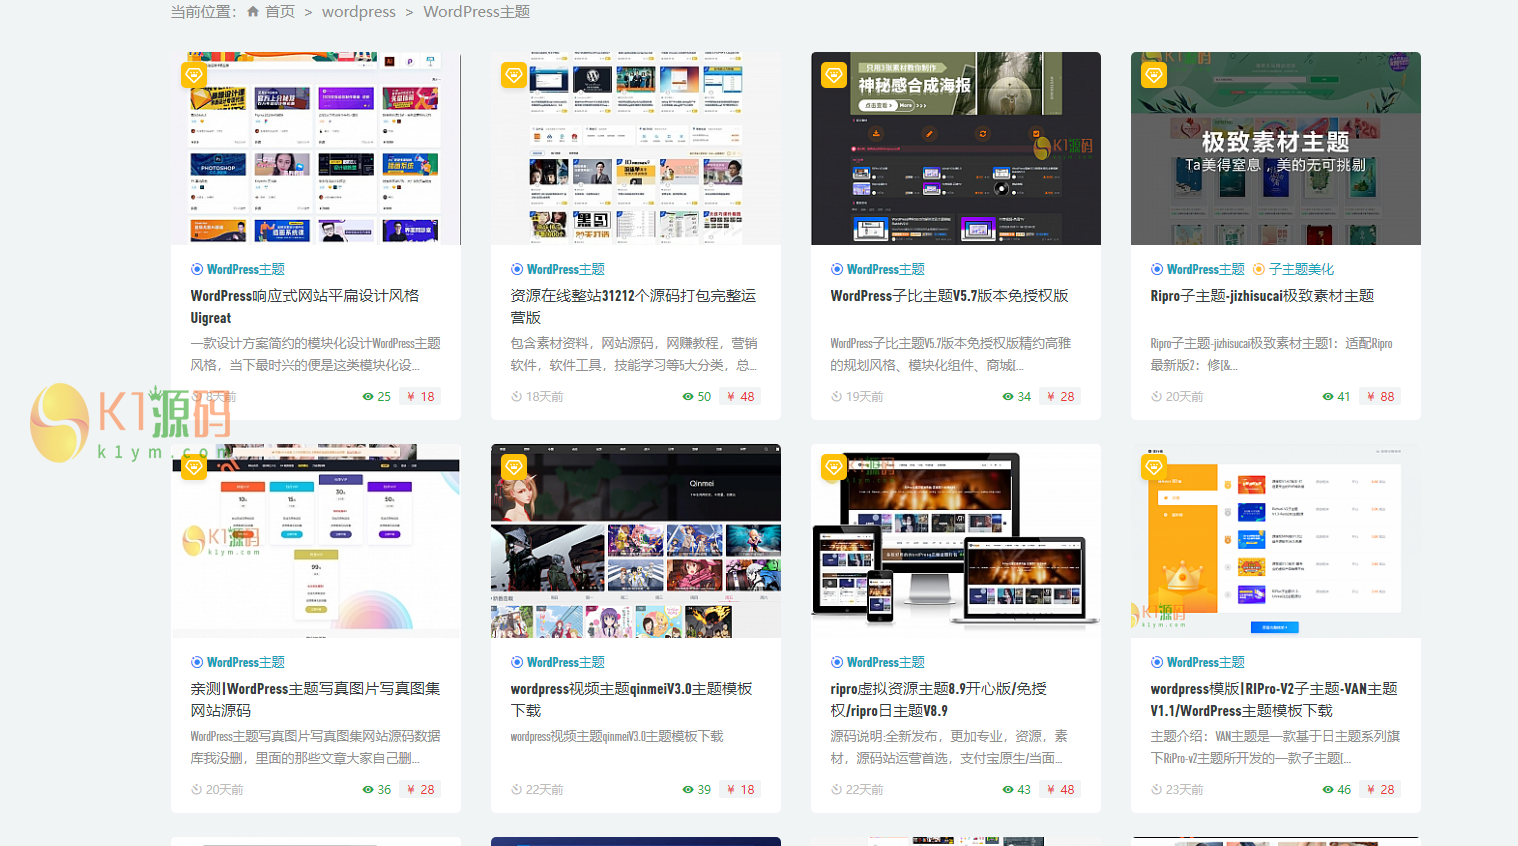Open title WordPress响应式网站平扁设计风格 Uigreat
The height and width of the screenshot is (846, 1518).
[304, 306]
